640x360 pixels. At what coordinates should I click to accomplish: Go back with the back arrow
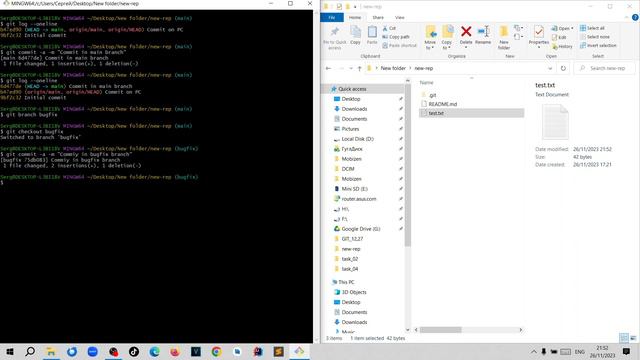pyautogui.click(x=329, y=68)
